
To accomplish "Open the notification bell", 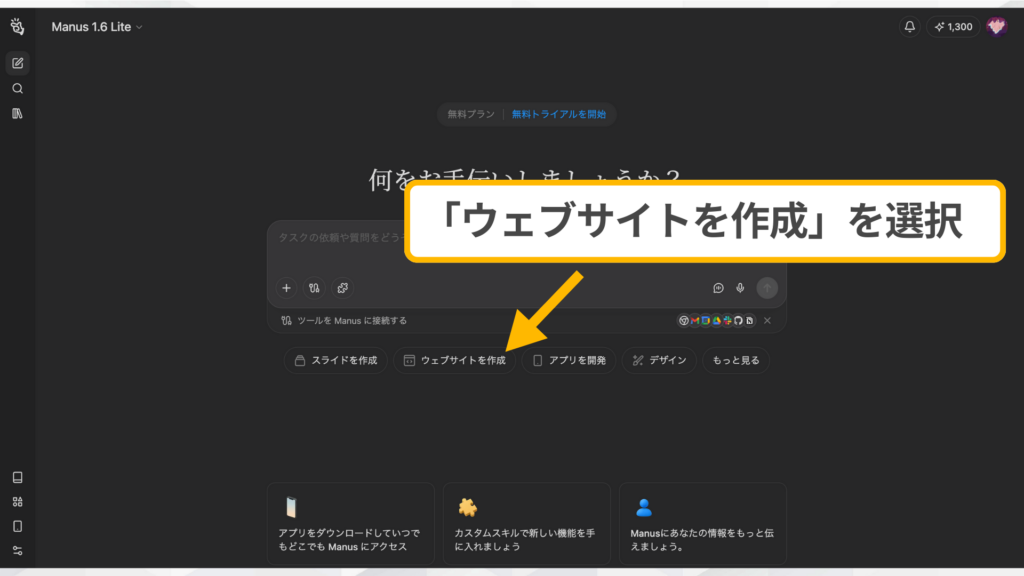I will (x=908, y=27).
